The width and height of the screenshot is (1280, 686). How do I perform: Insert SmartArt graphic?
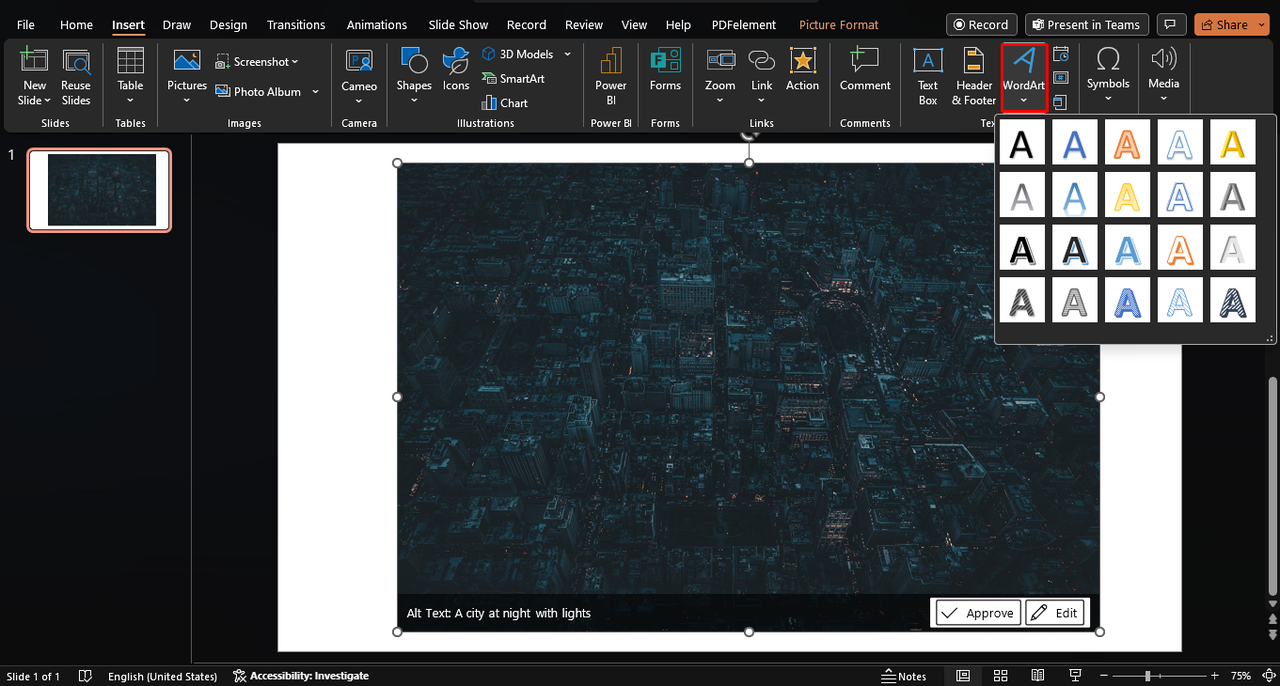[513, 78]
